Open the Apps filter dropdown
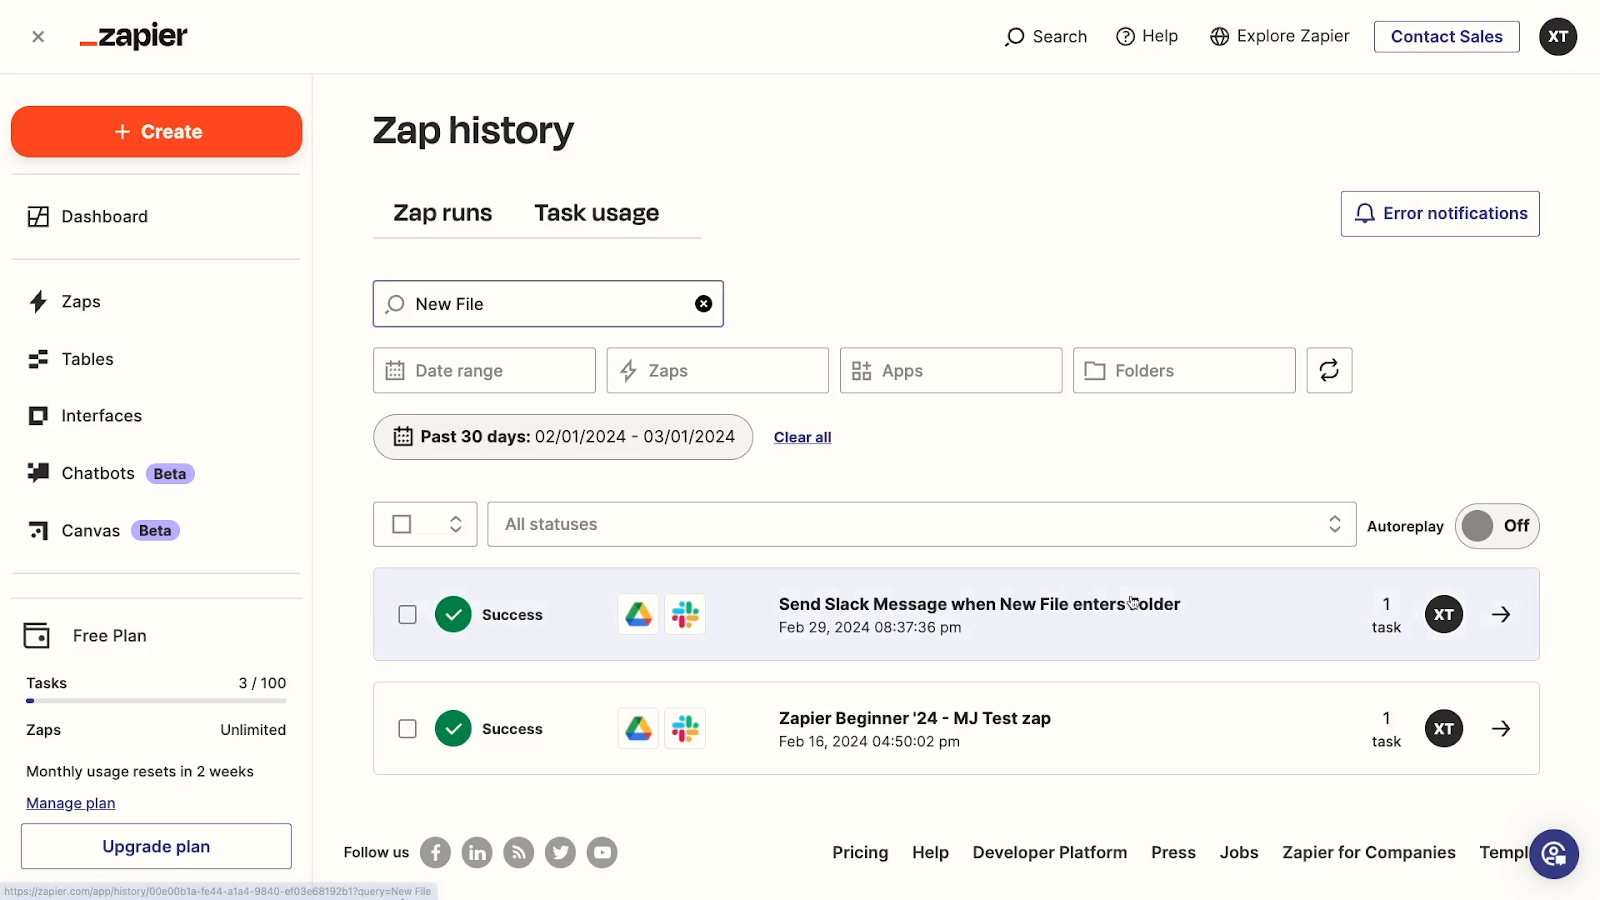 (950, 371)
